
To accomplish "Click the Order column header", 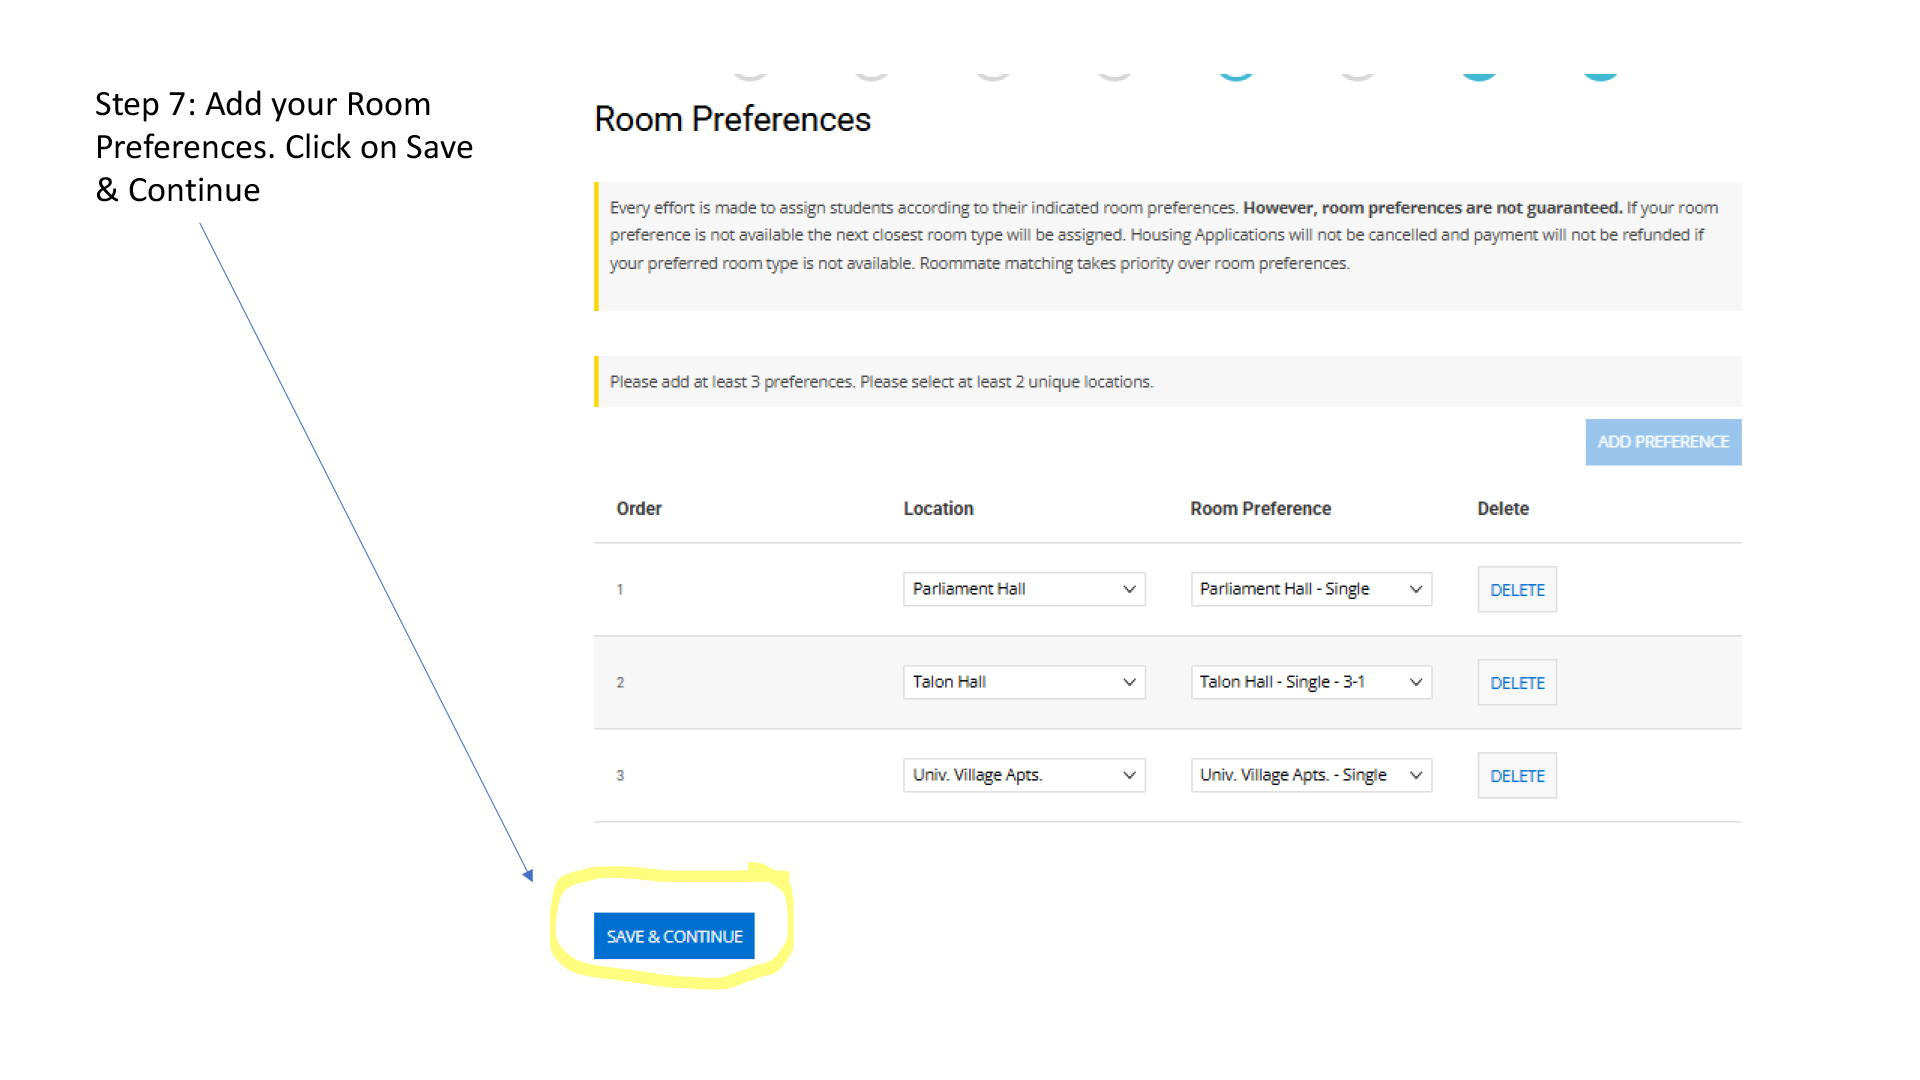I will pyautogui.click(x=639, y=509).
